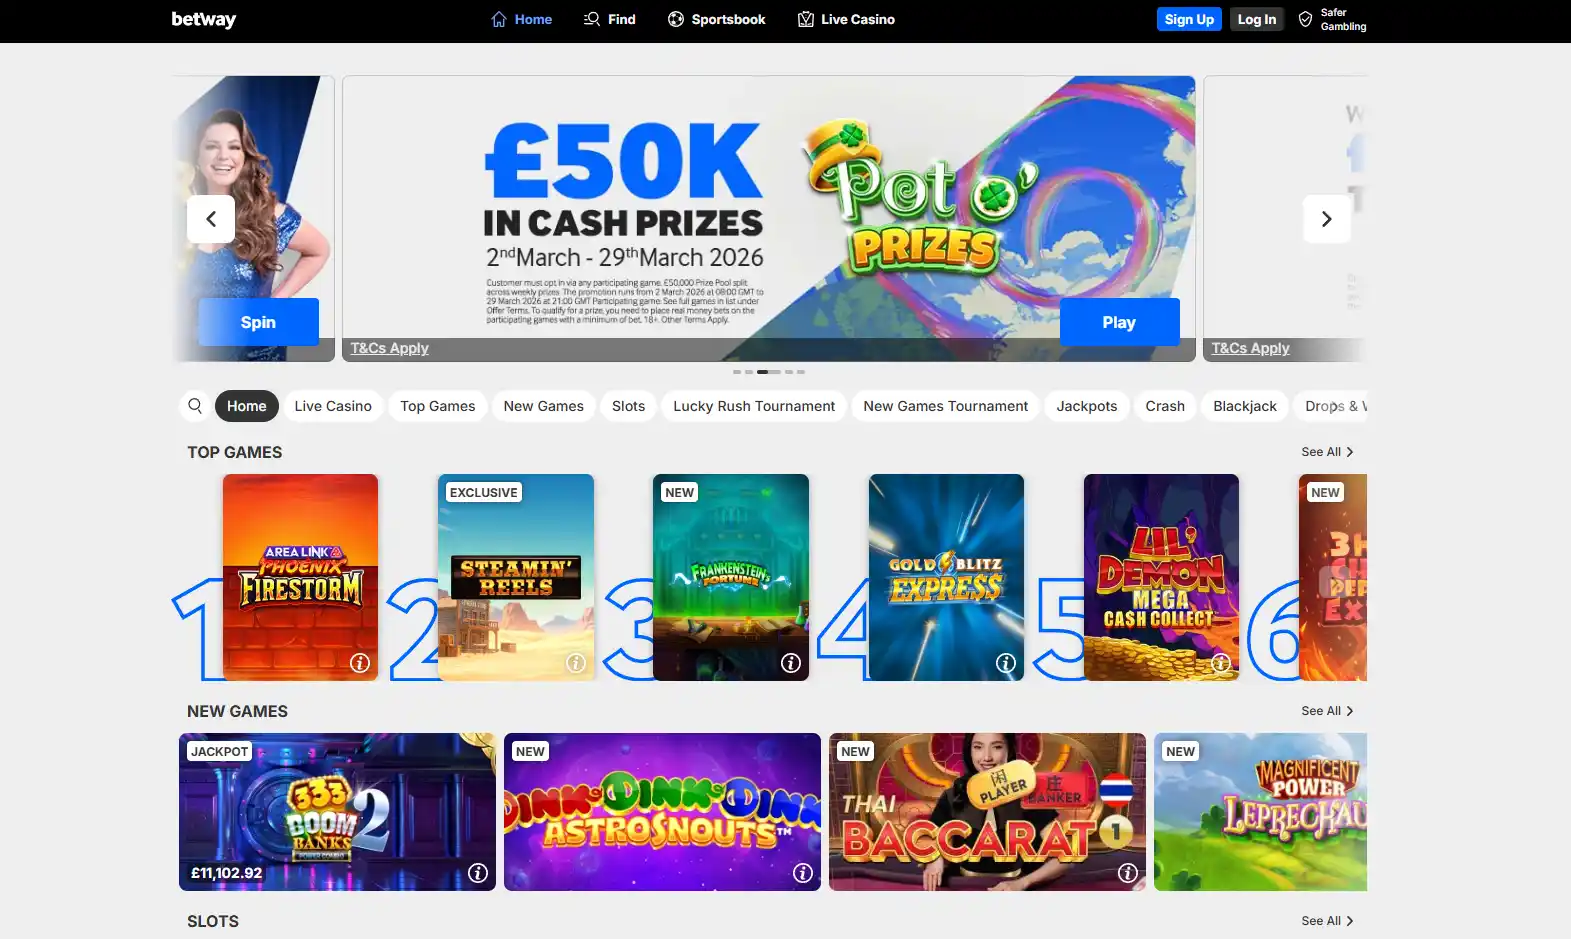1571x939 pixels.
Task: Switch to the New Games category
Action: [x=544, y=406]
